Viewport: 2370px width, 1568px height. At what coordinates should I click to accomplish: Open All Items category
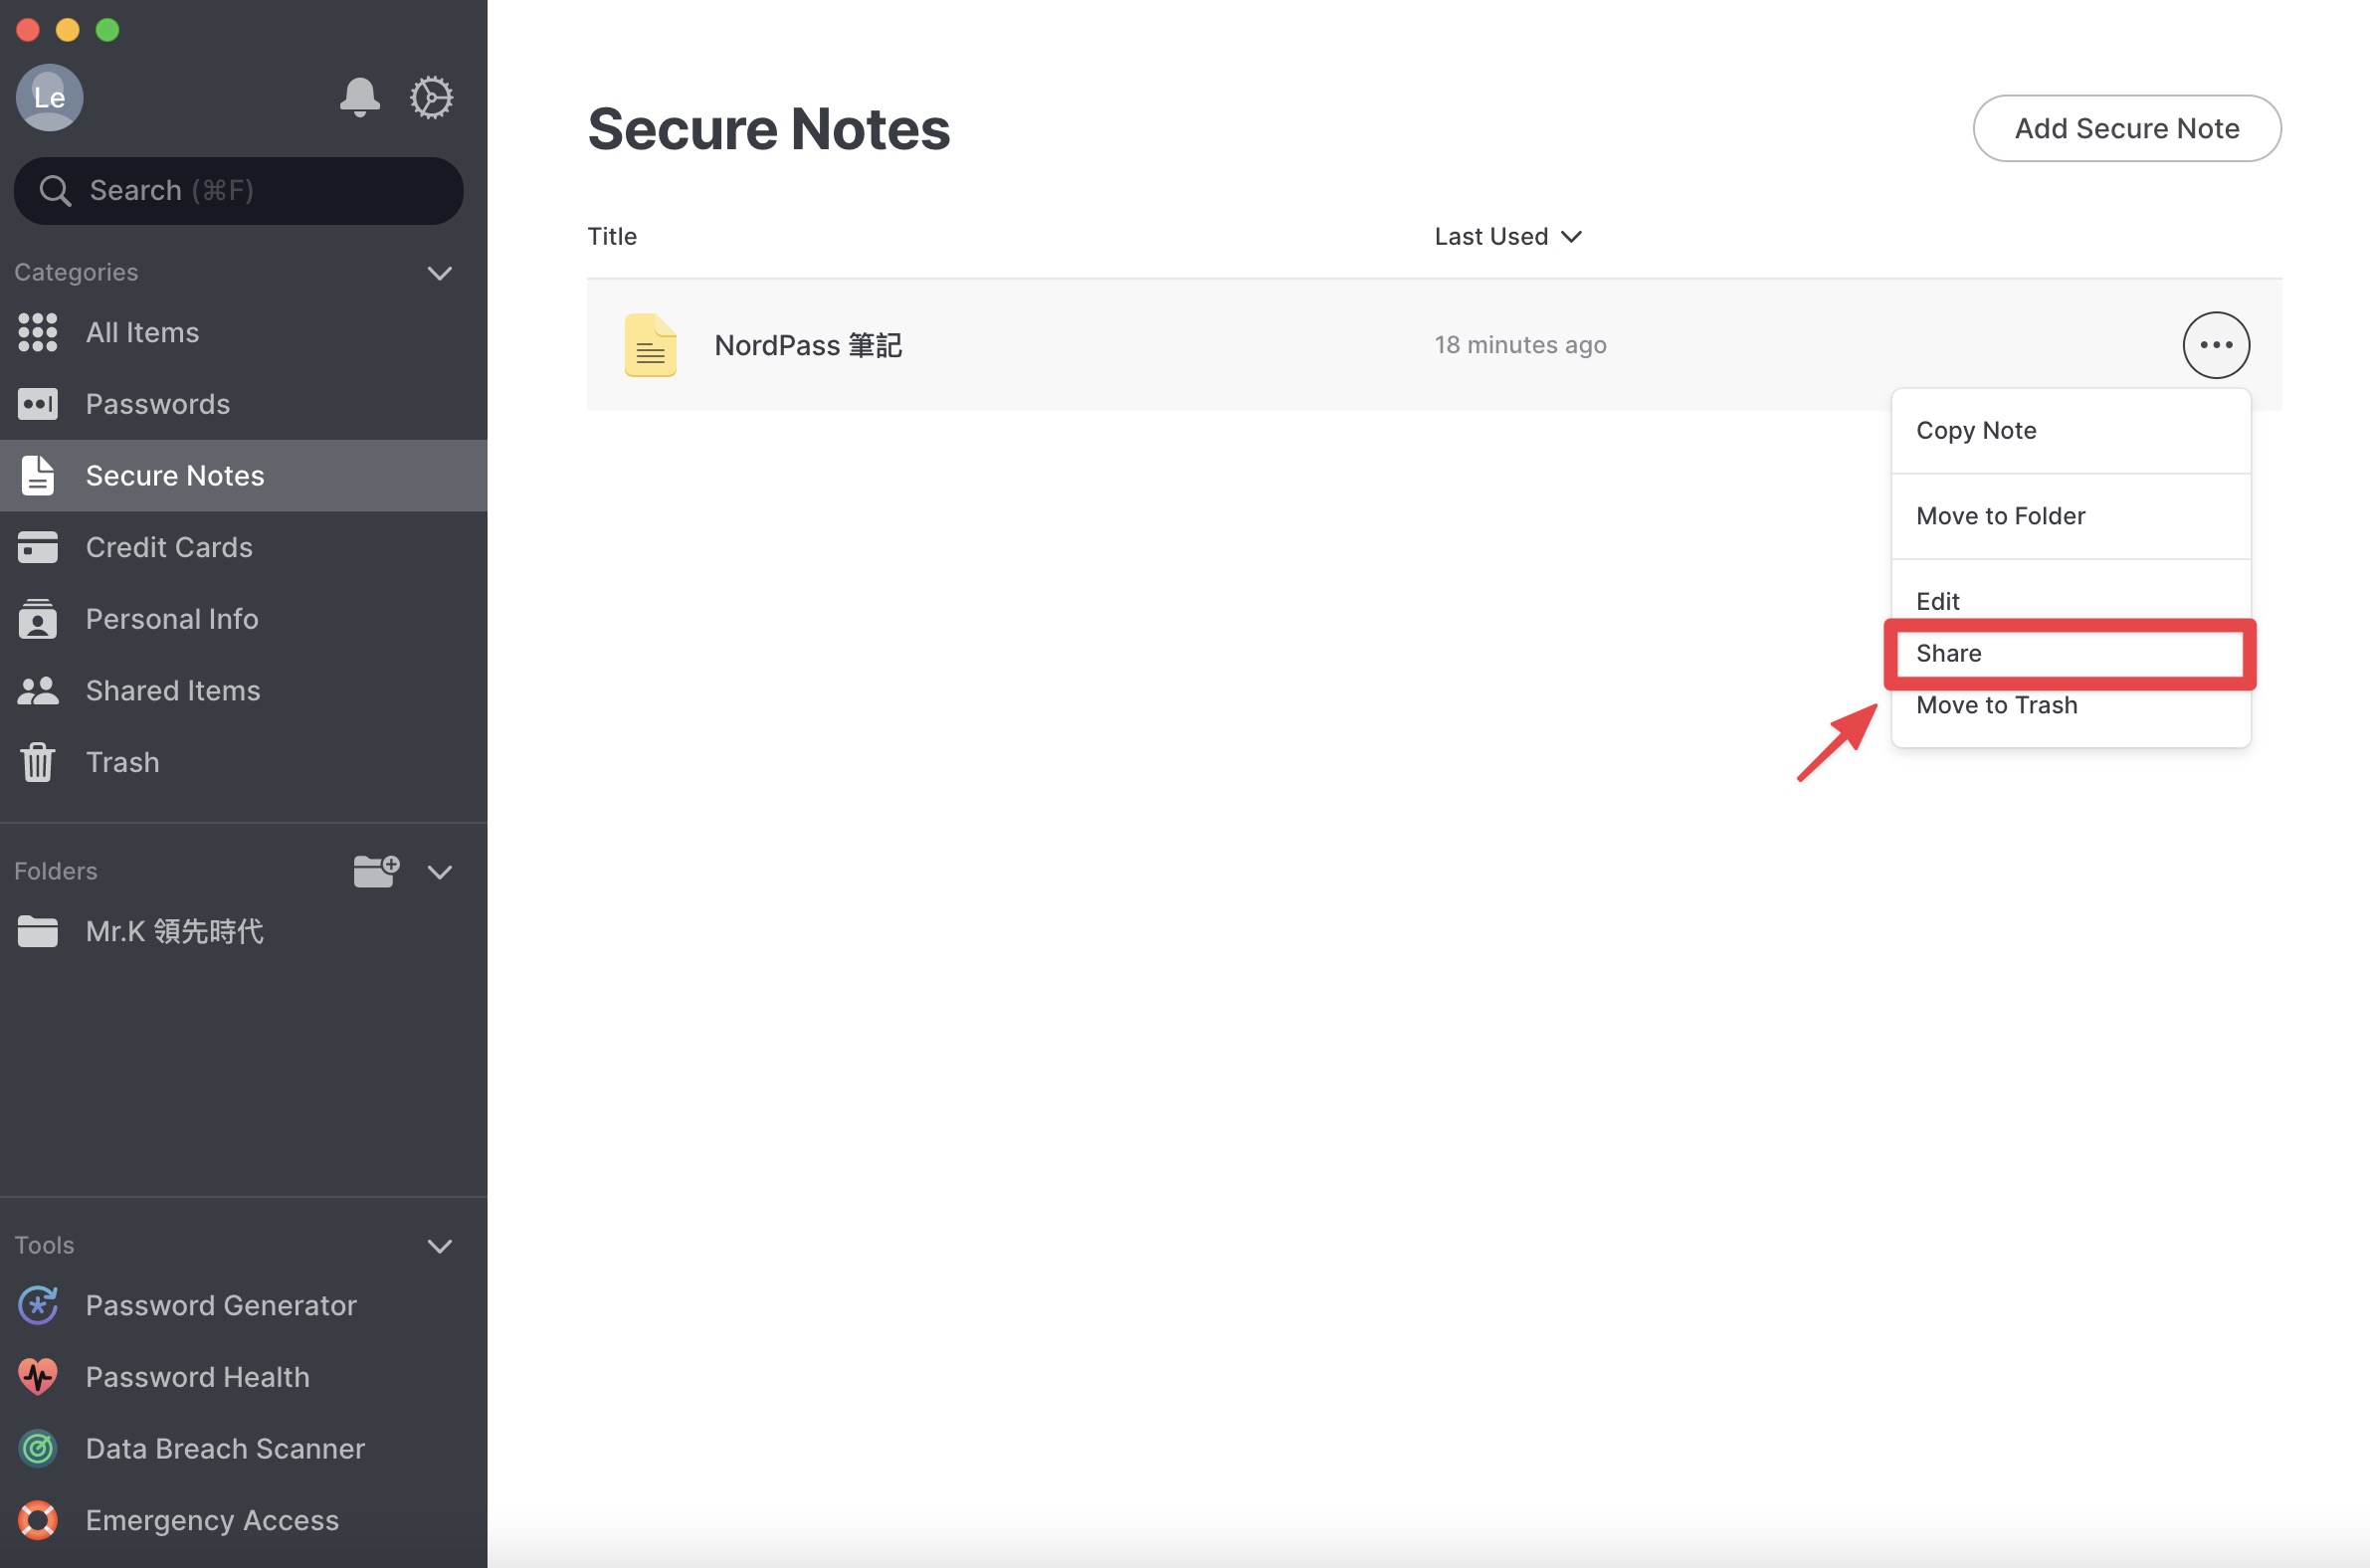coord(244,332)
